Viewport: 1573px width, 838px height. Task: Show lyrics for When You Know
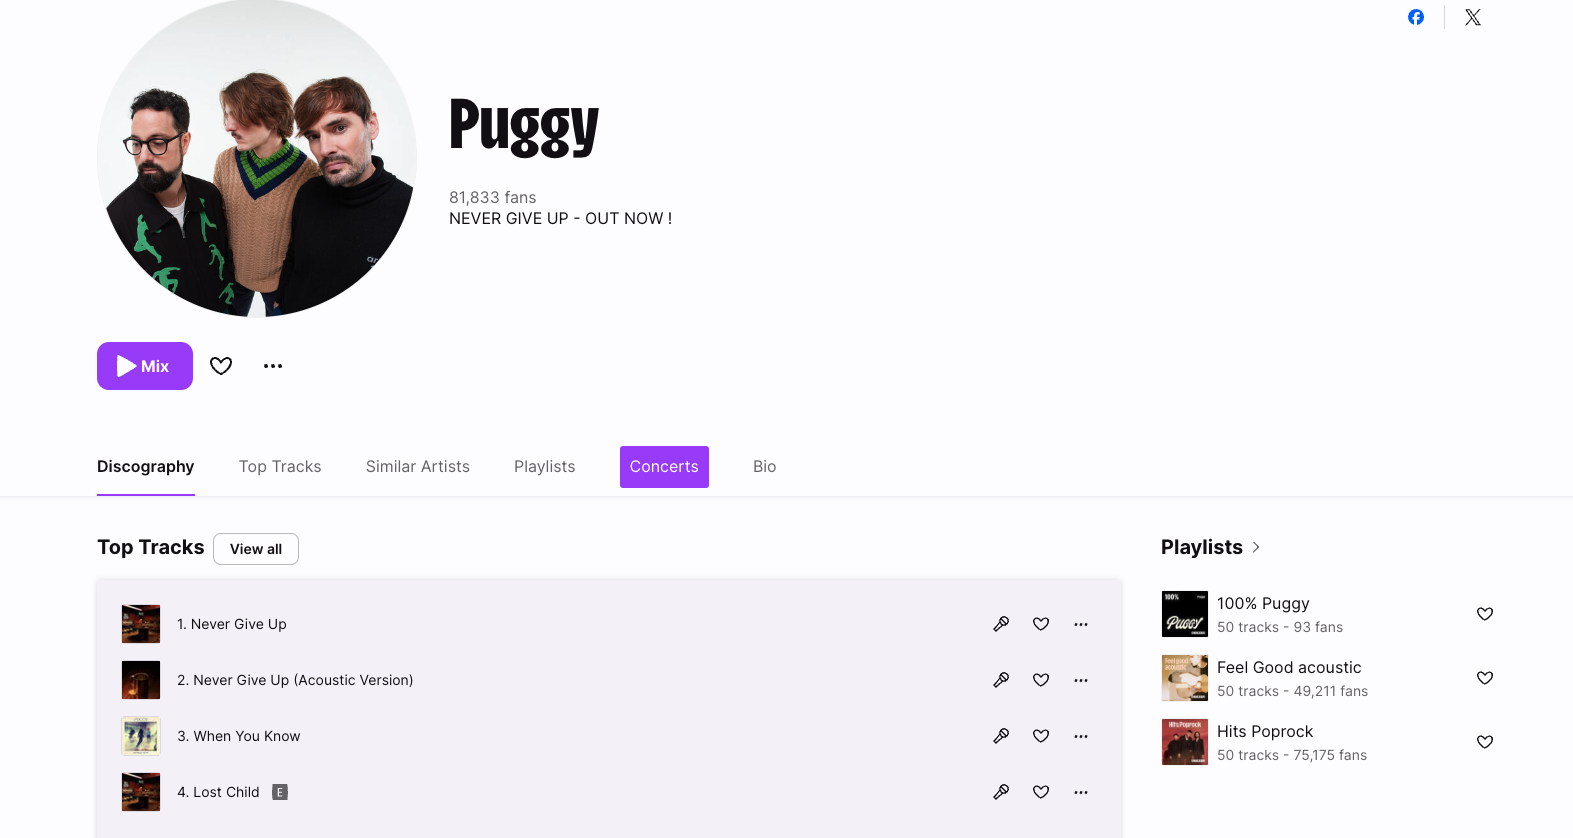tap(1001, 736)
